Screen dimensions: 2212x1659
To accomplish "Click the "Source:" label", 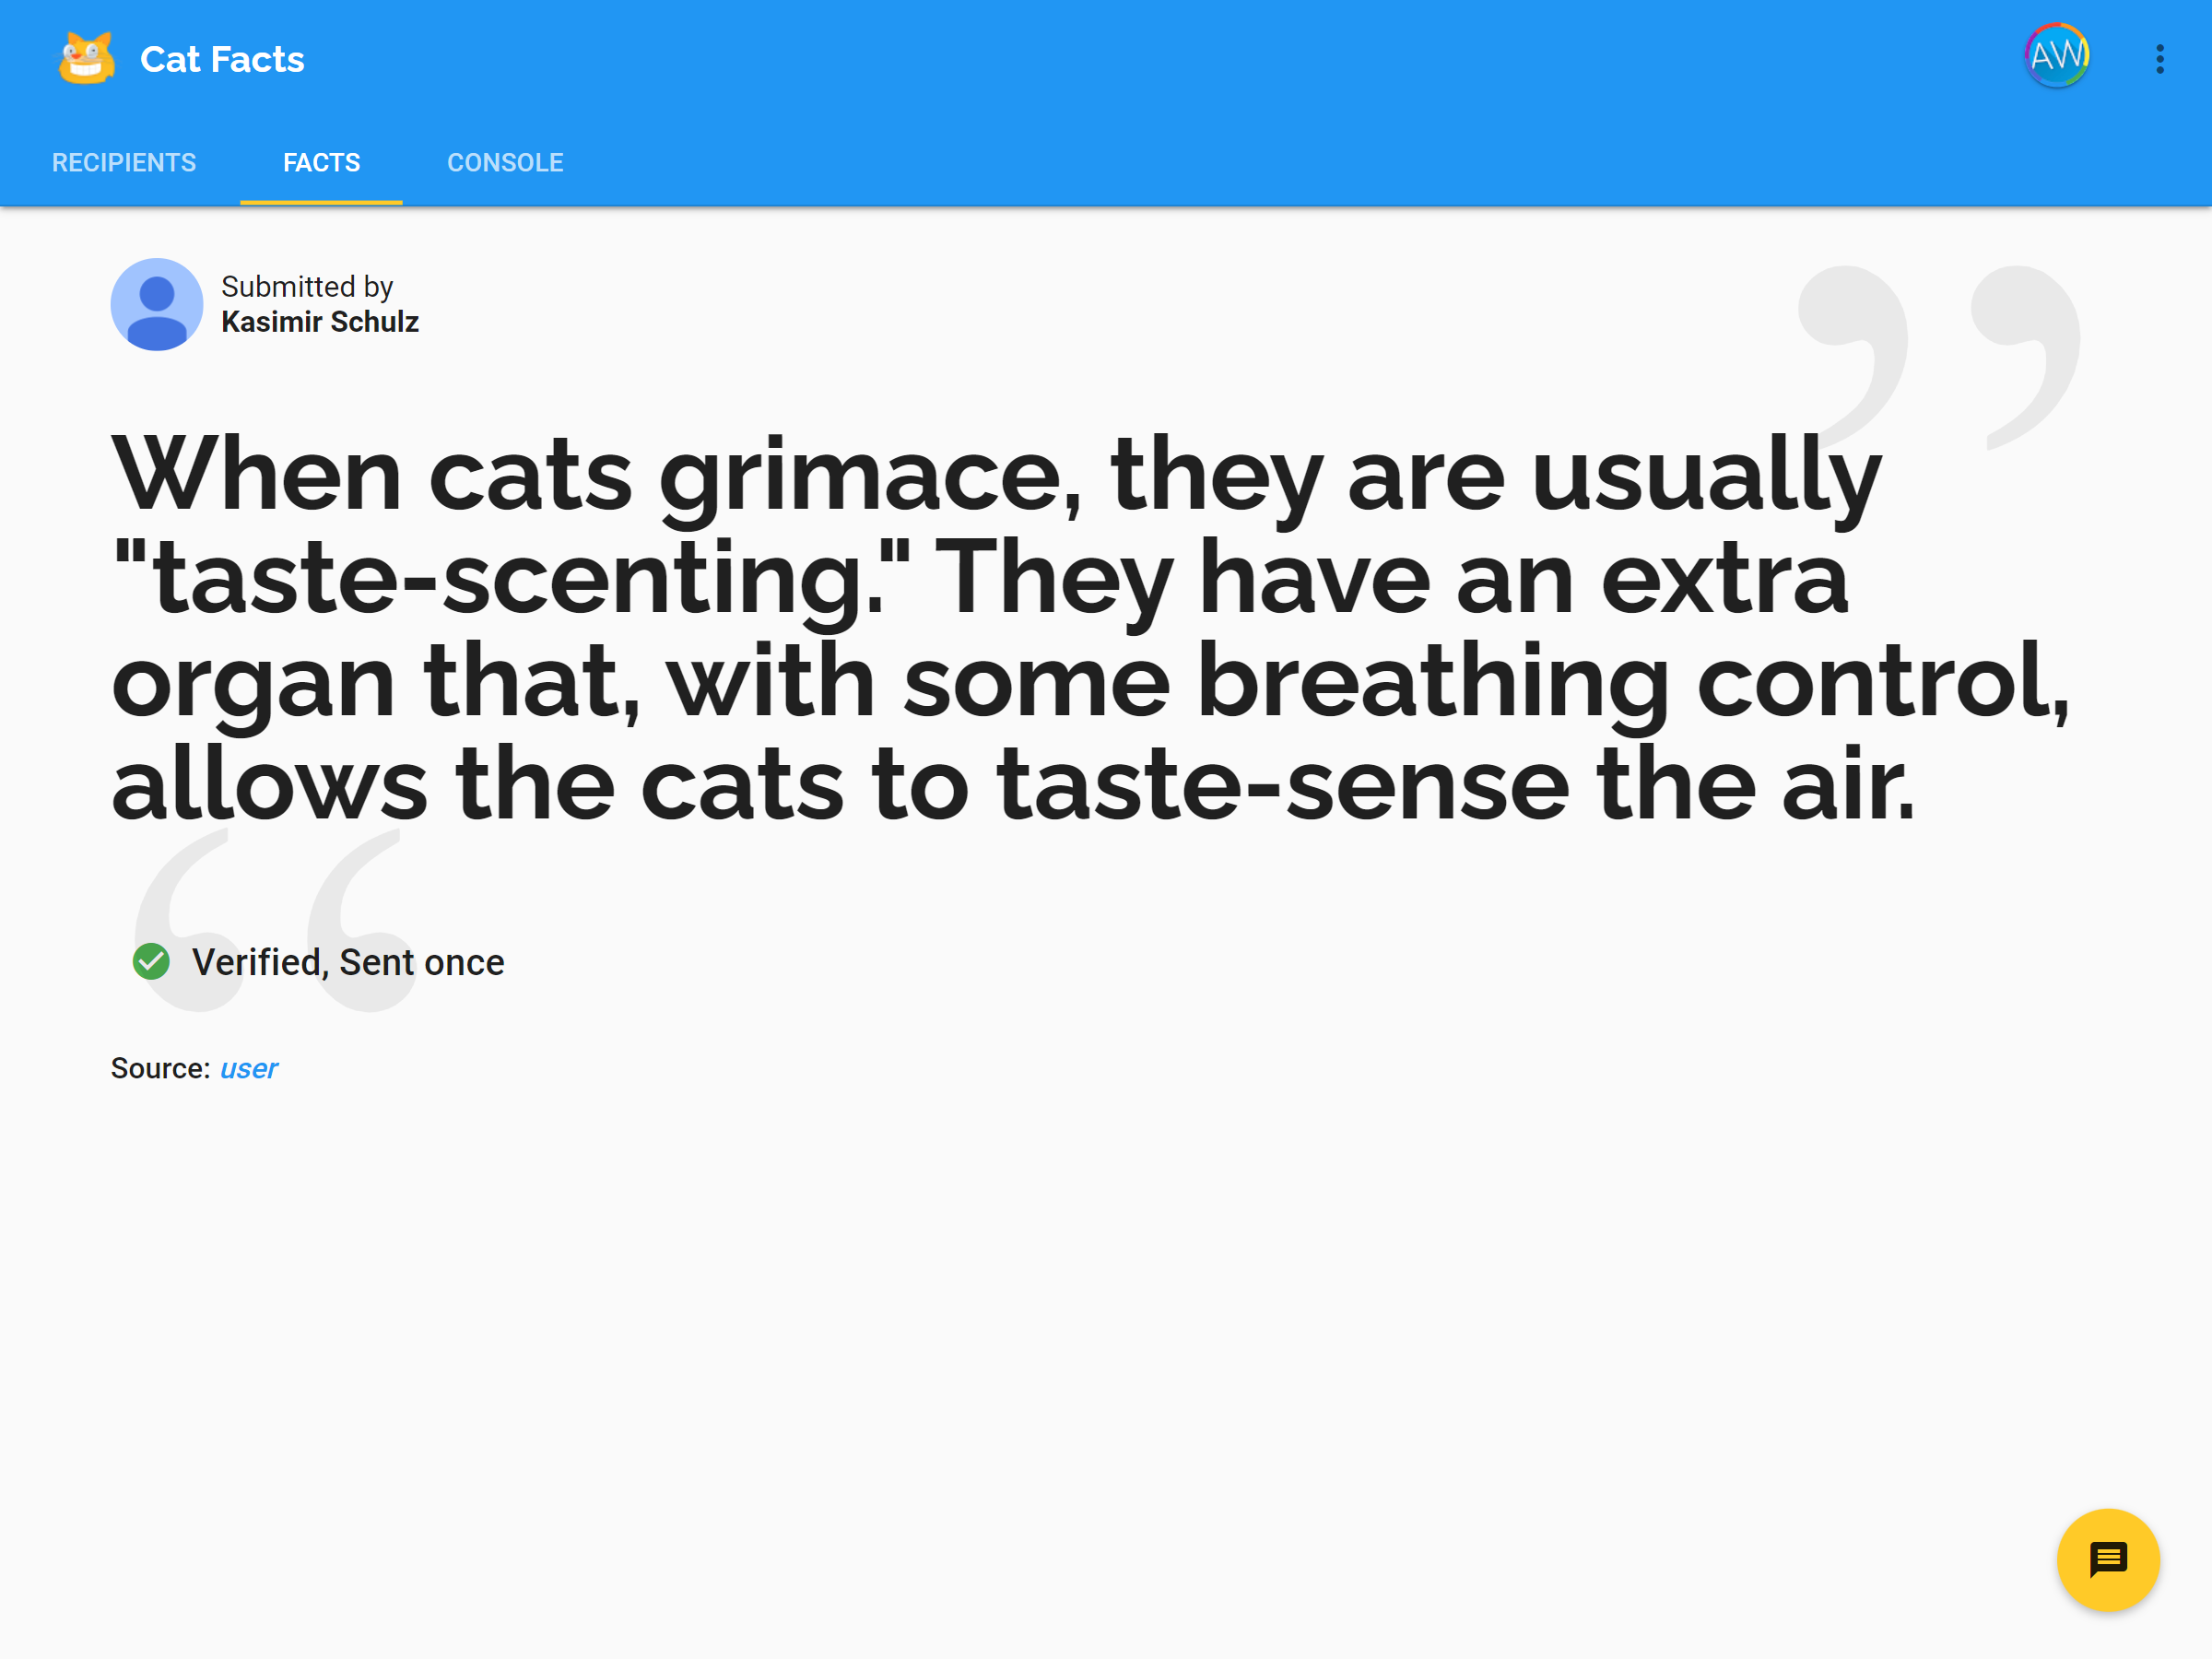I will tap(160, 1069).
